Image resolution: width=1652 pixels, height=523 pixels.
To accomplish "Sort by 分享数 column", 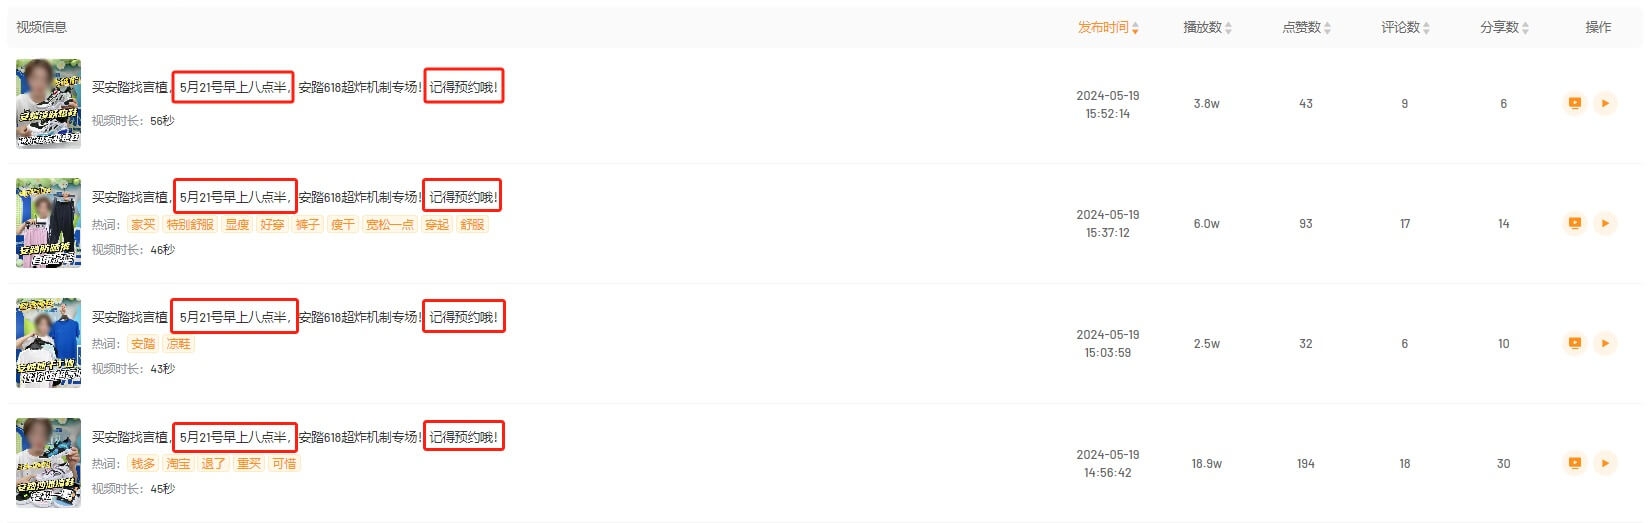I will 1504,27.
